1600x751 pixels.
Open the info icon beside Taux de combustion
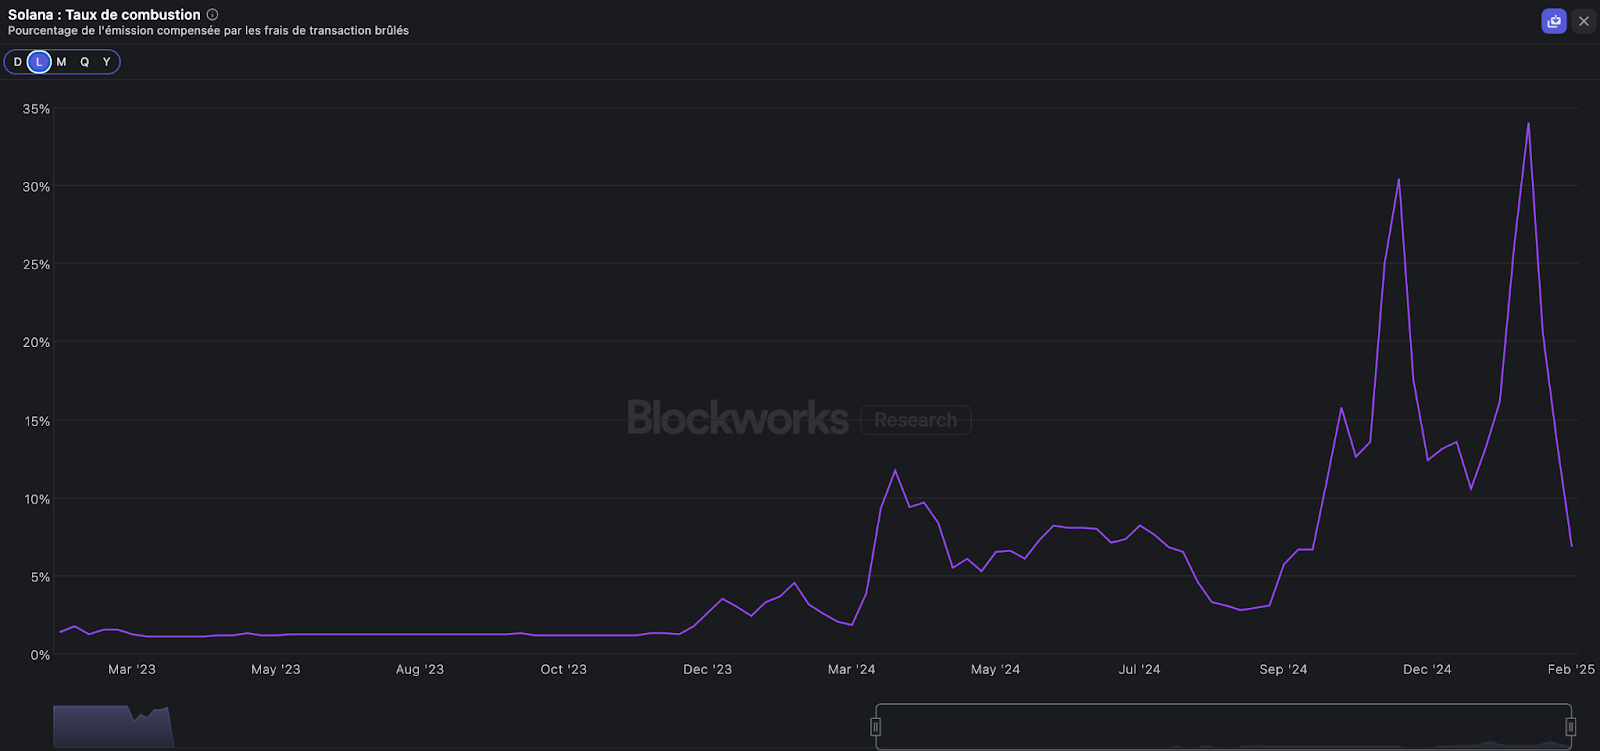[x=212, y=15]
